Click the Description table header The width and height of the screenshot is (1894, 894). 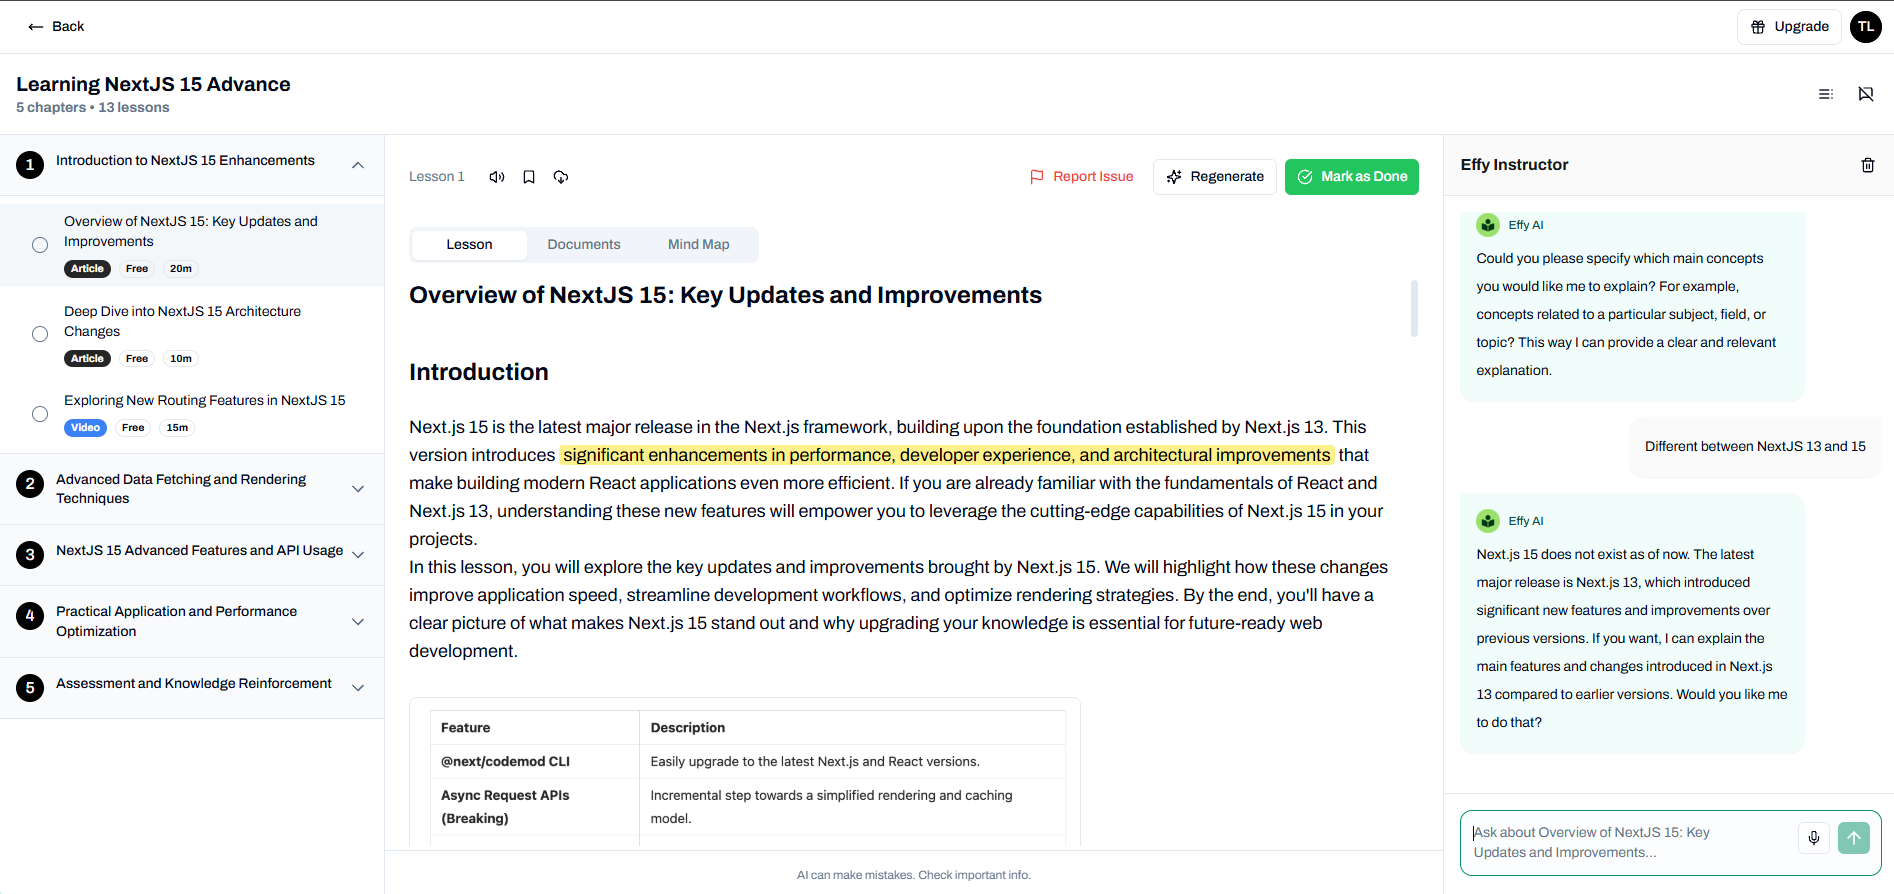pyautogui.click(x=853, y=728)
